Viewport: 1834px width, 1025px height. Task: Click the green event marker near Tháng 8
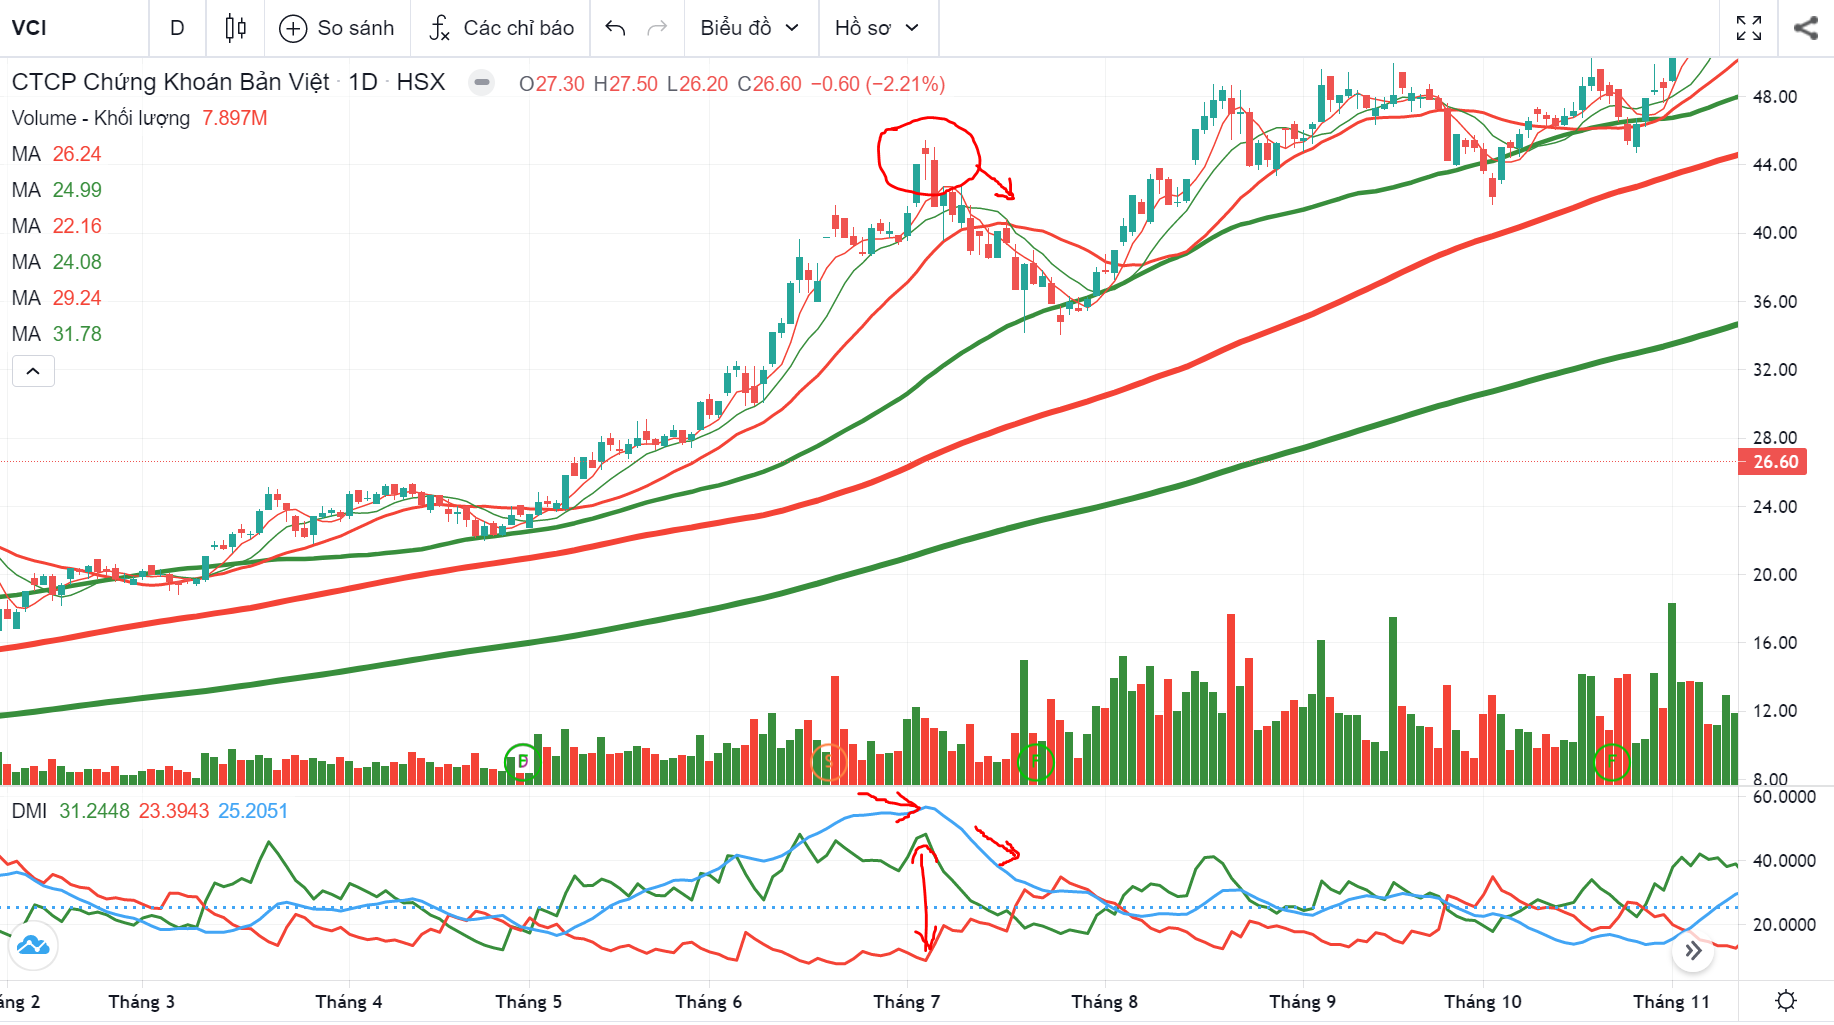pos(1036,762)
